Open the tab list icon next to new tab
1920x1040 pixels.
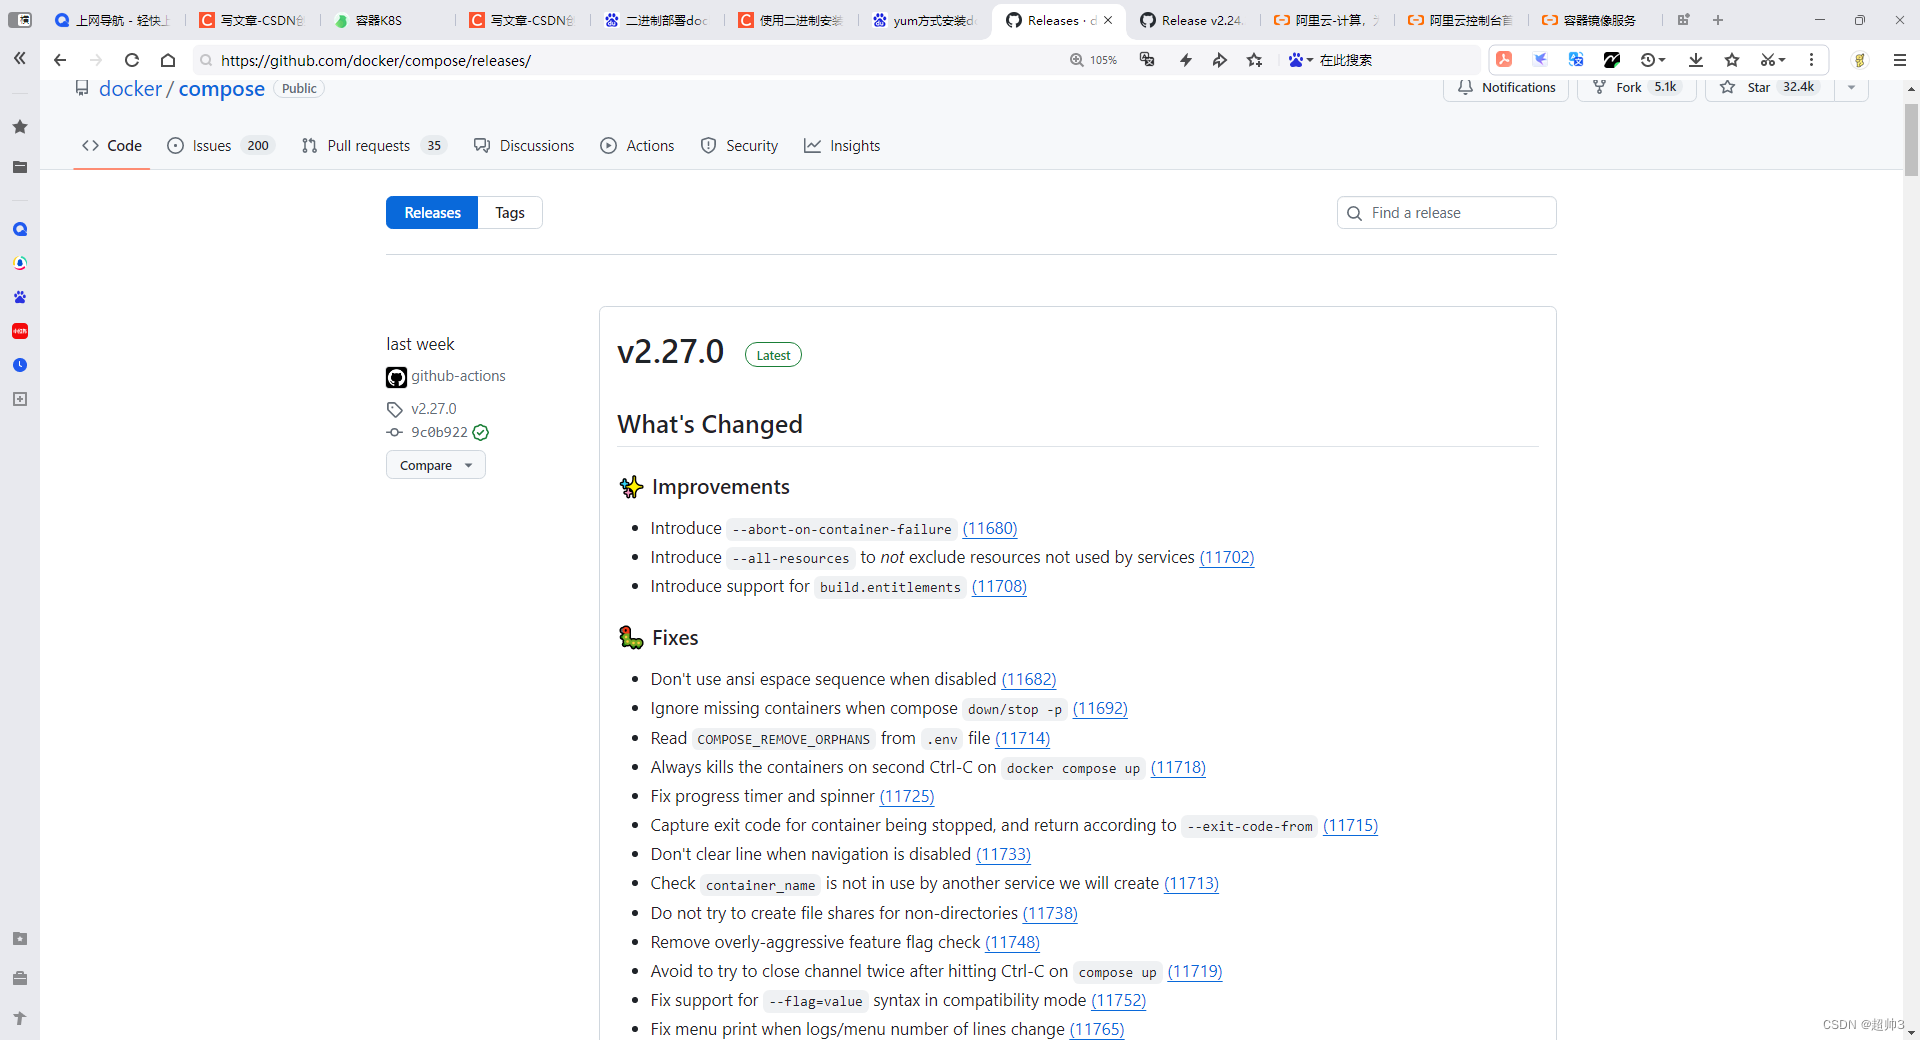click(x=1684, y=20)
